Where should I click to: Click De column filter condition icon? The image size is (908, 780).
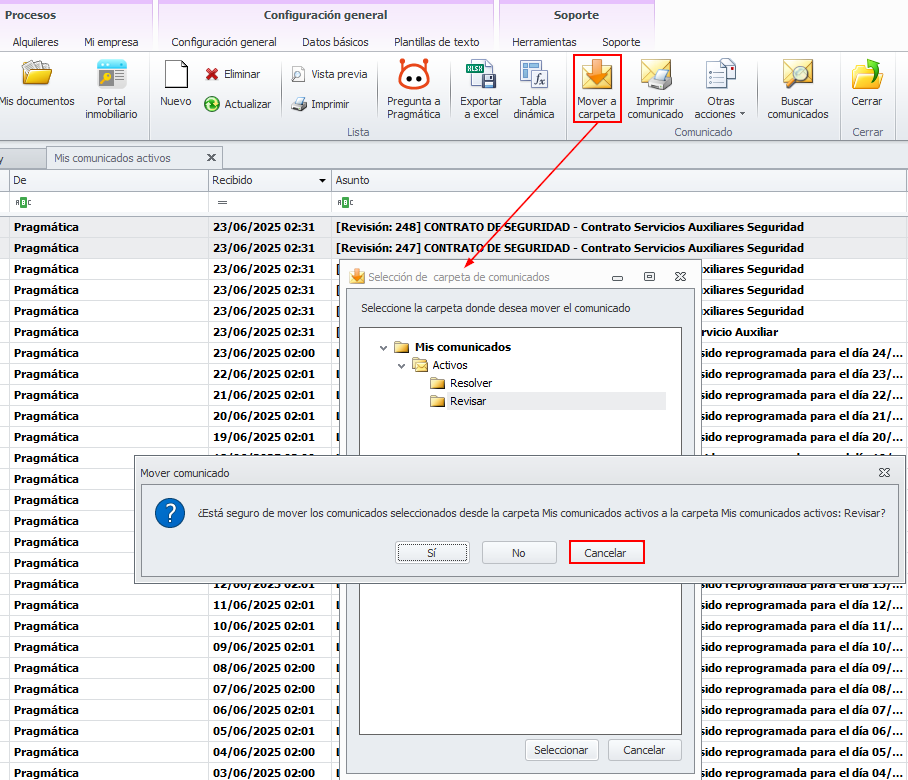click(x=23, y=202)
